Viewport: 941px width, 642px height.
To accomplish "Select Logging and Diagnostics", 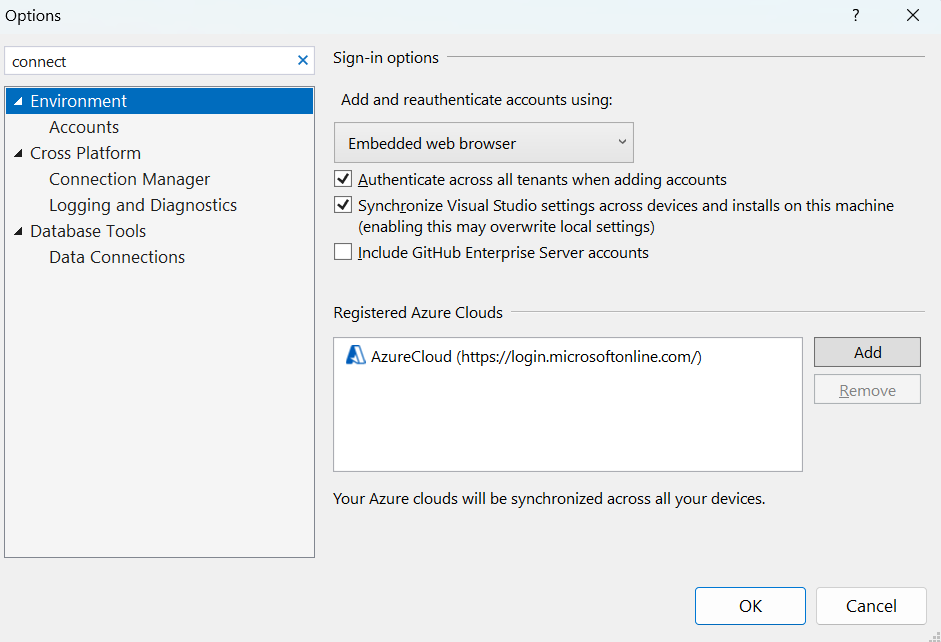I will 142,205.
